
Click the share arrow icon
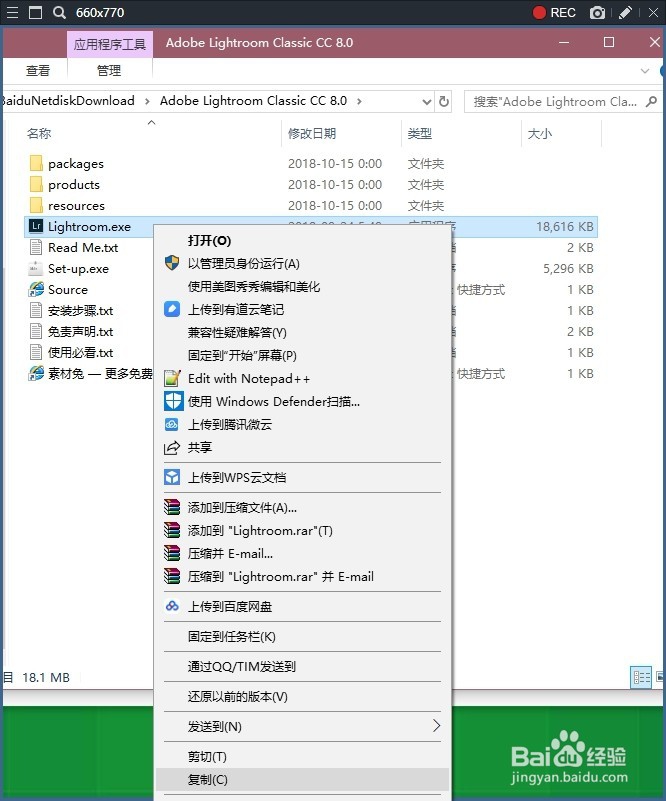click(x=172, y=447)
